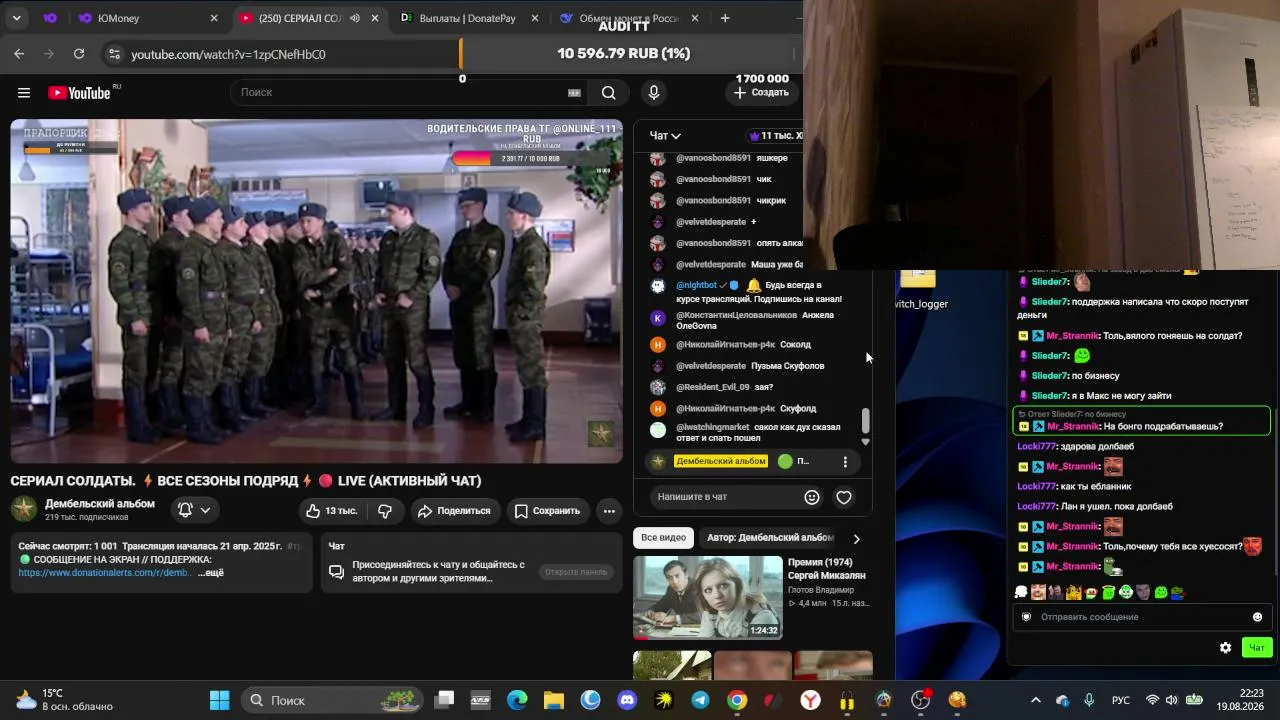Expand the description with ...ещё
The width and height of the screenshot is (1280, 720).
click(x=210, y=573)
